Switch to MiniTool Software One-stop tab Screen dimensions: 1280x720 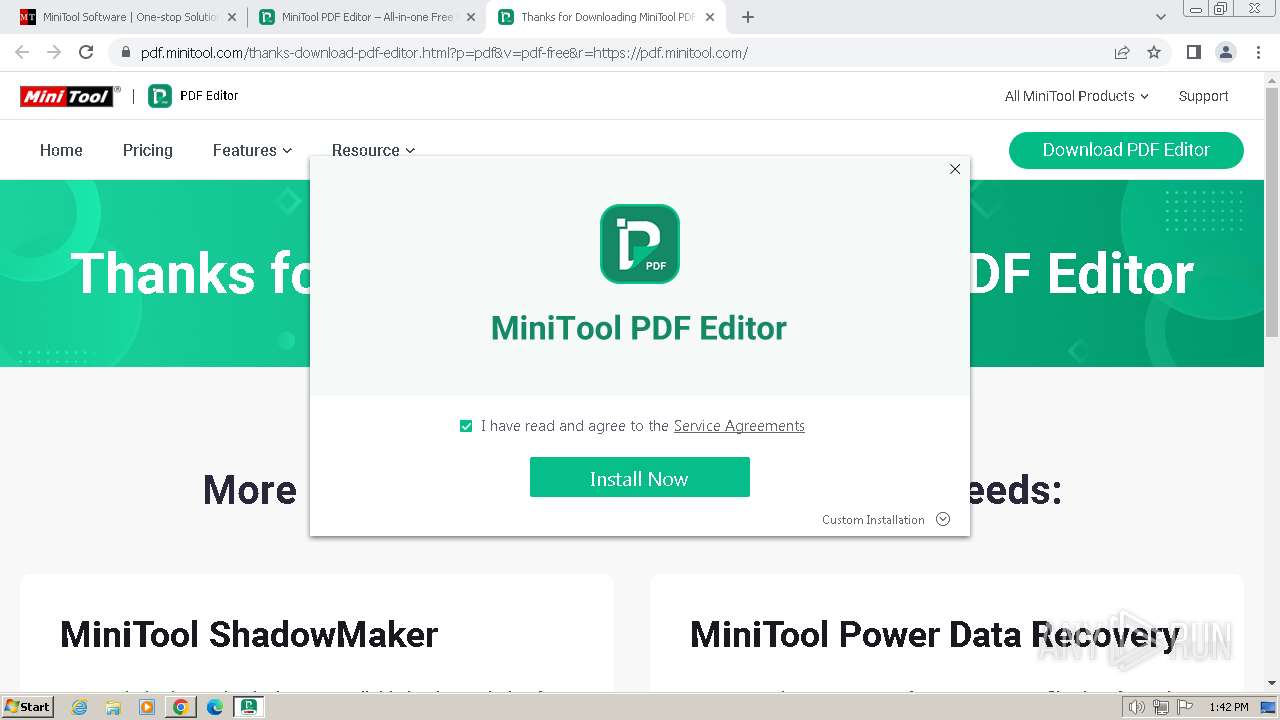(126, 17)
